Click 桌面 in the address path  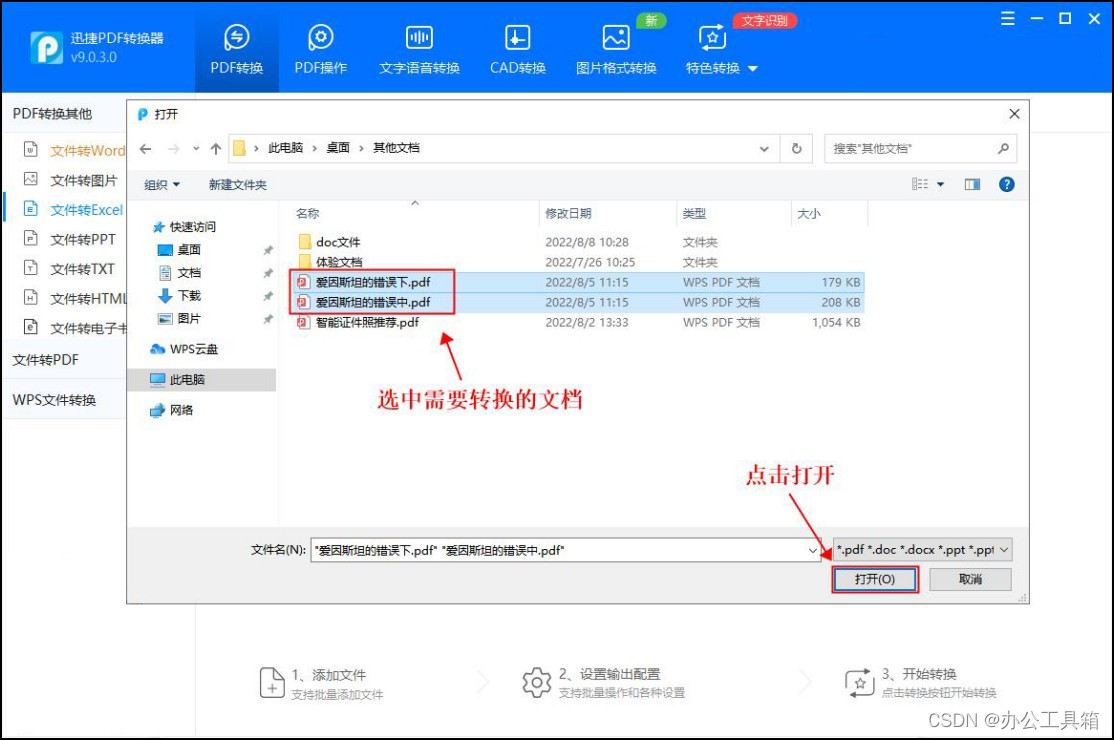pos(337,148)
